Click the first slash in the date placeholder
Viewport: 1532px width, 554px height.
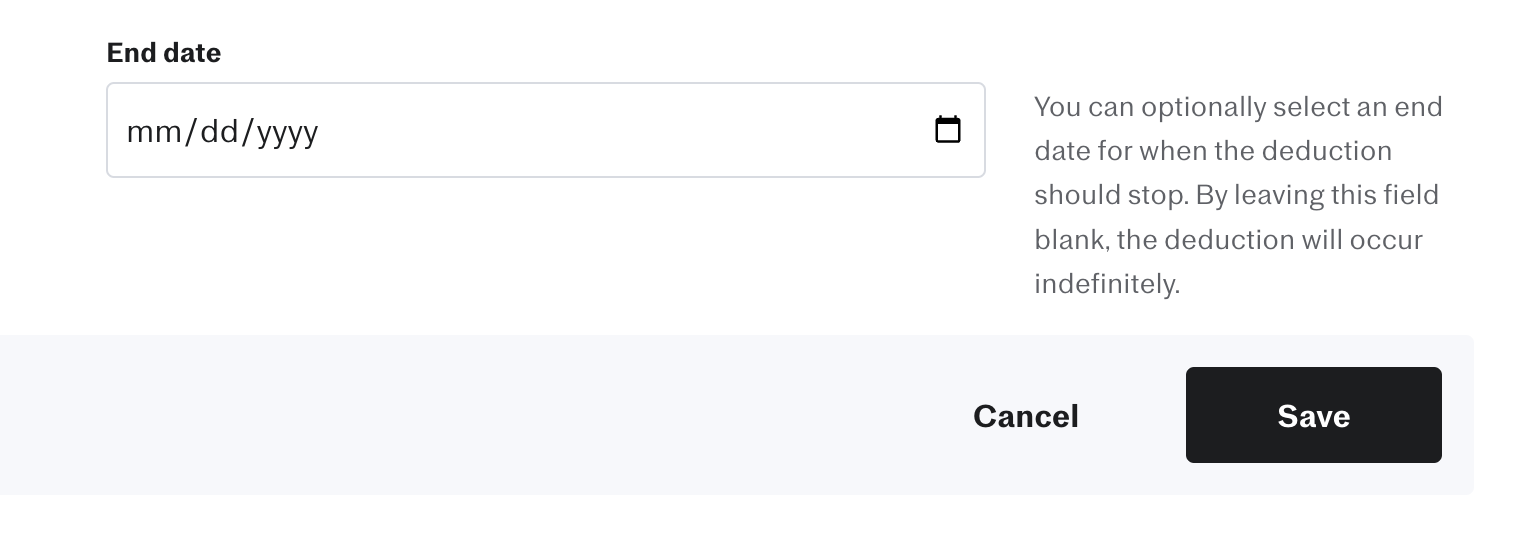click(x=189, y=131)
